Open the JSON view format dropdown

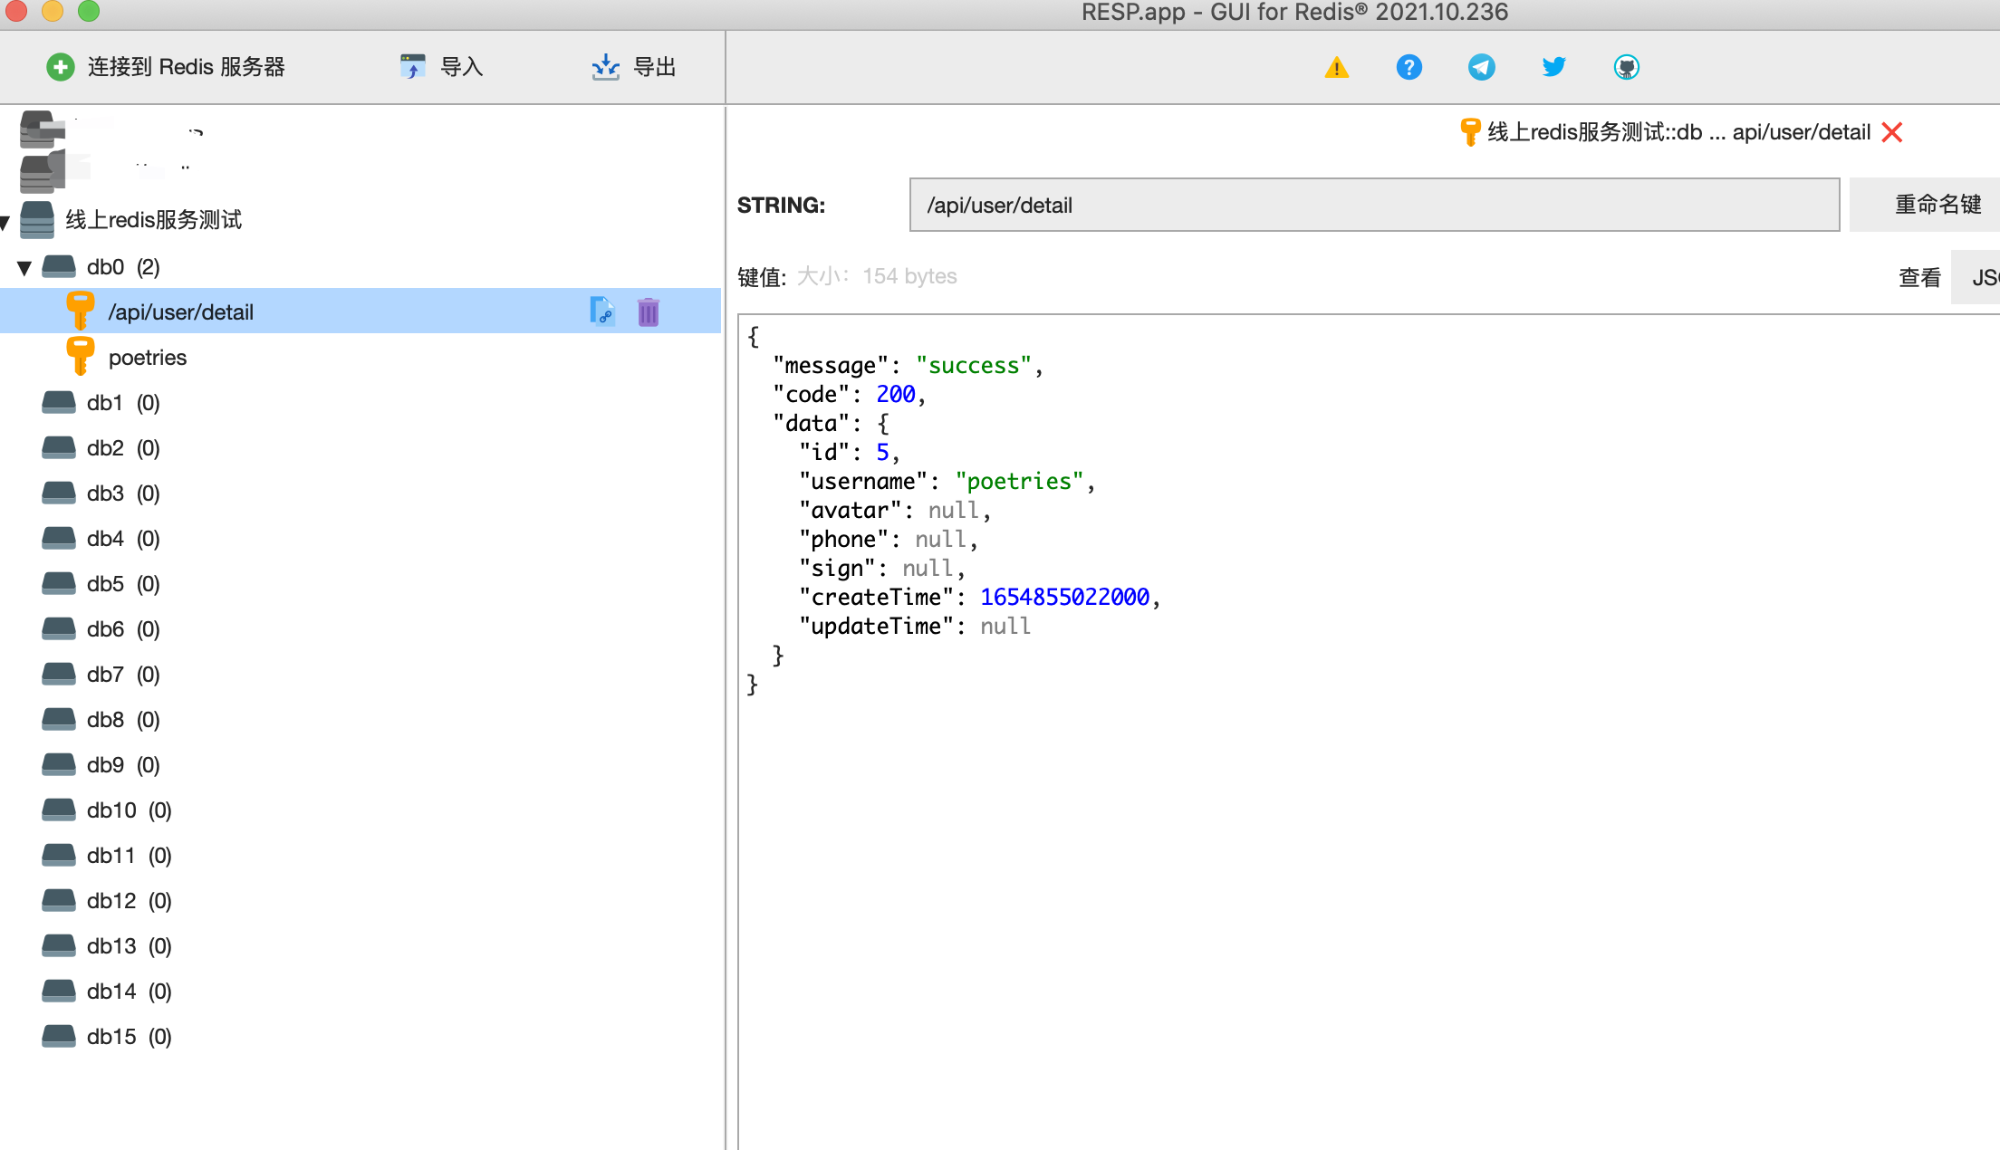[1980, 277]
